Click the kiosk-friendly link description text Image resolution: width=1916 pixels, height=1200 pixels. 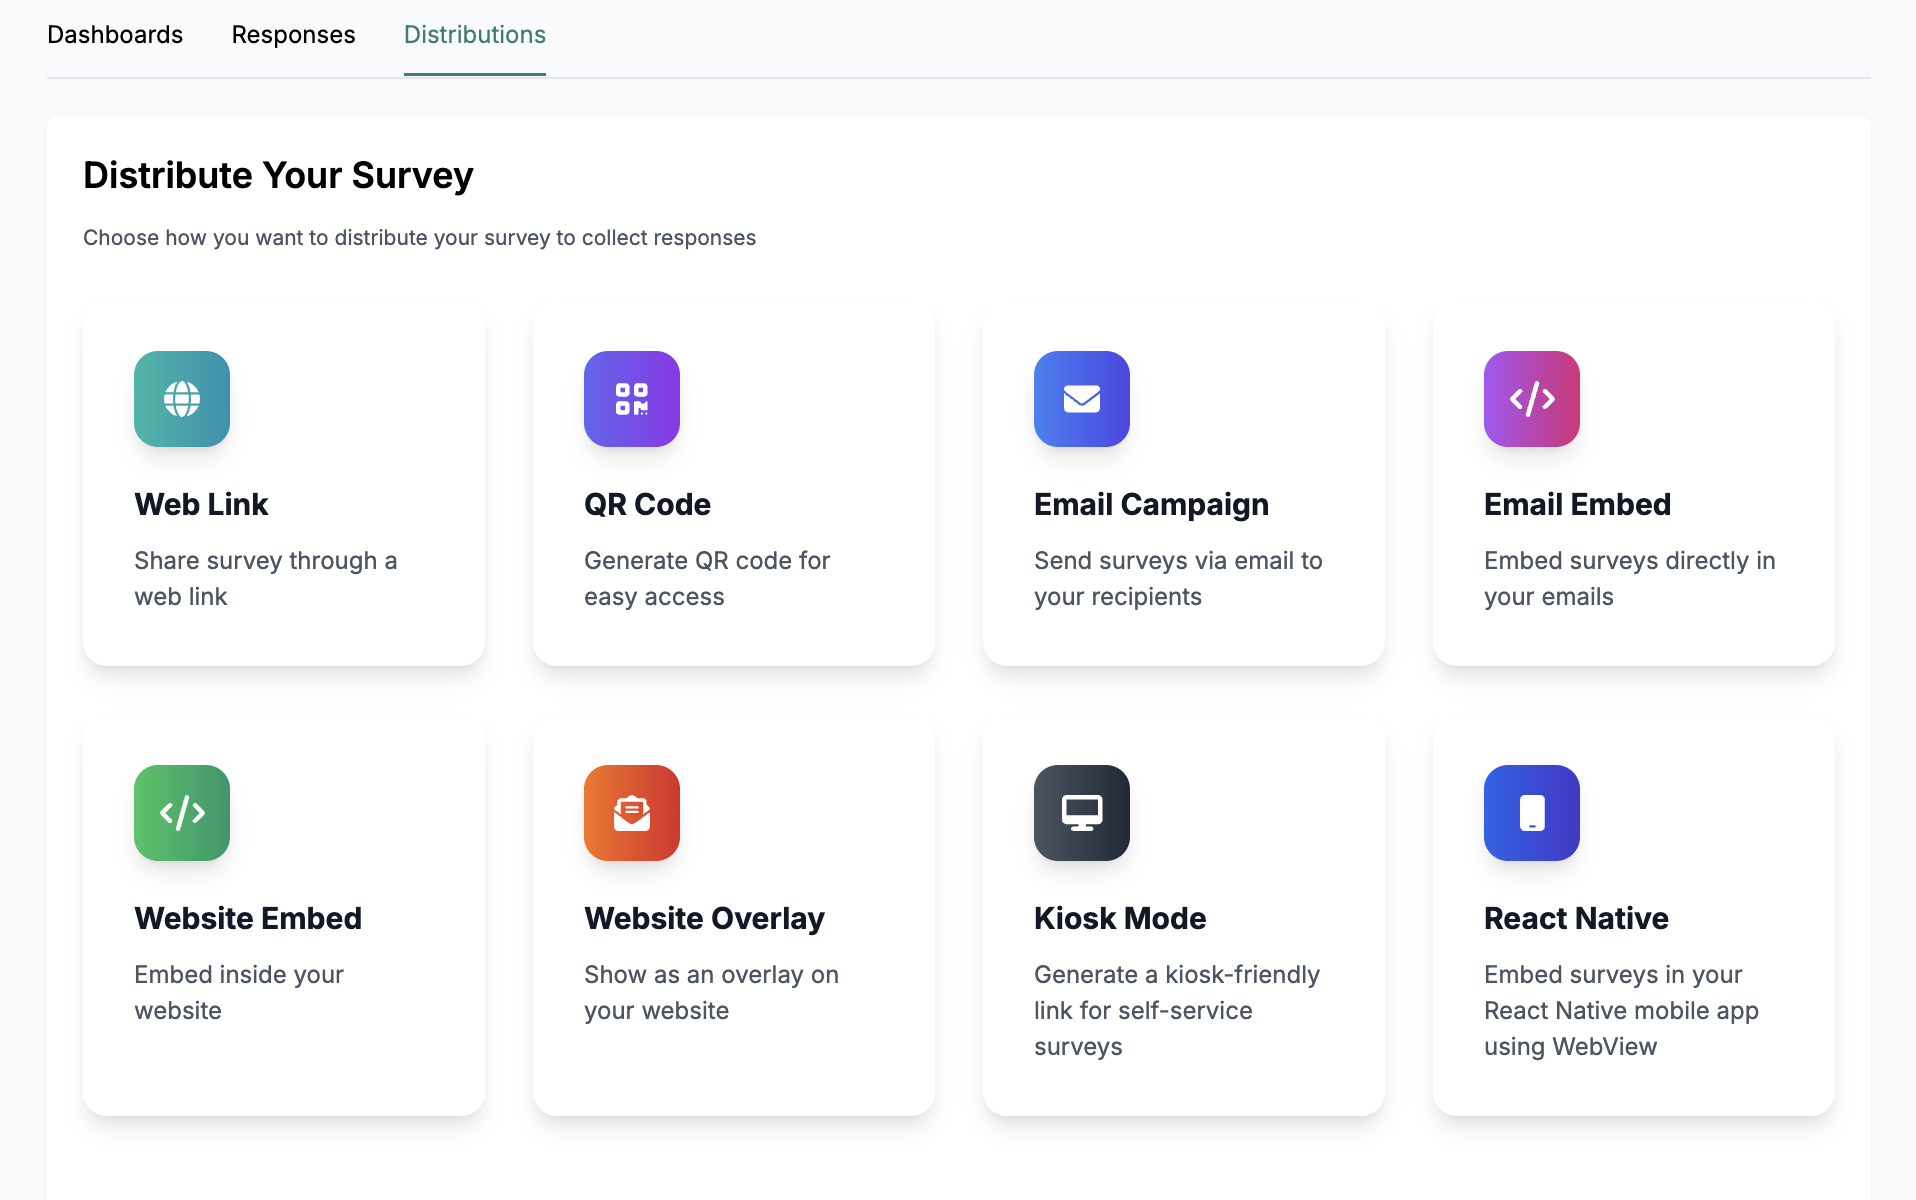1177,1010
